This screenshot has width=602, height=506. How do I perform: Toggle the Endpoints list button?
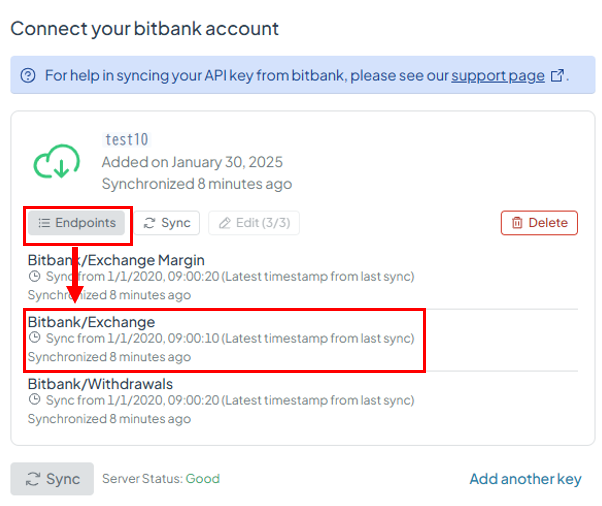pos(76,223)
